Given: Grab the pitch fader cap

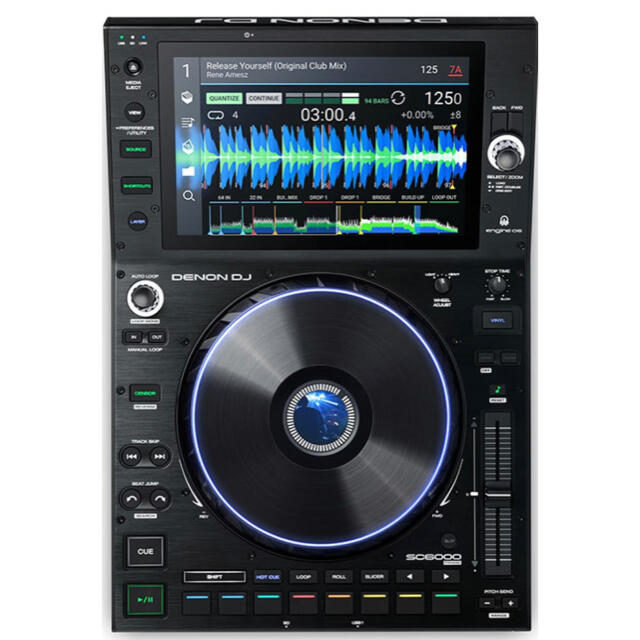Looking at the screenshot, I should [498, 495].
